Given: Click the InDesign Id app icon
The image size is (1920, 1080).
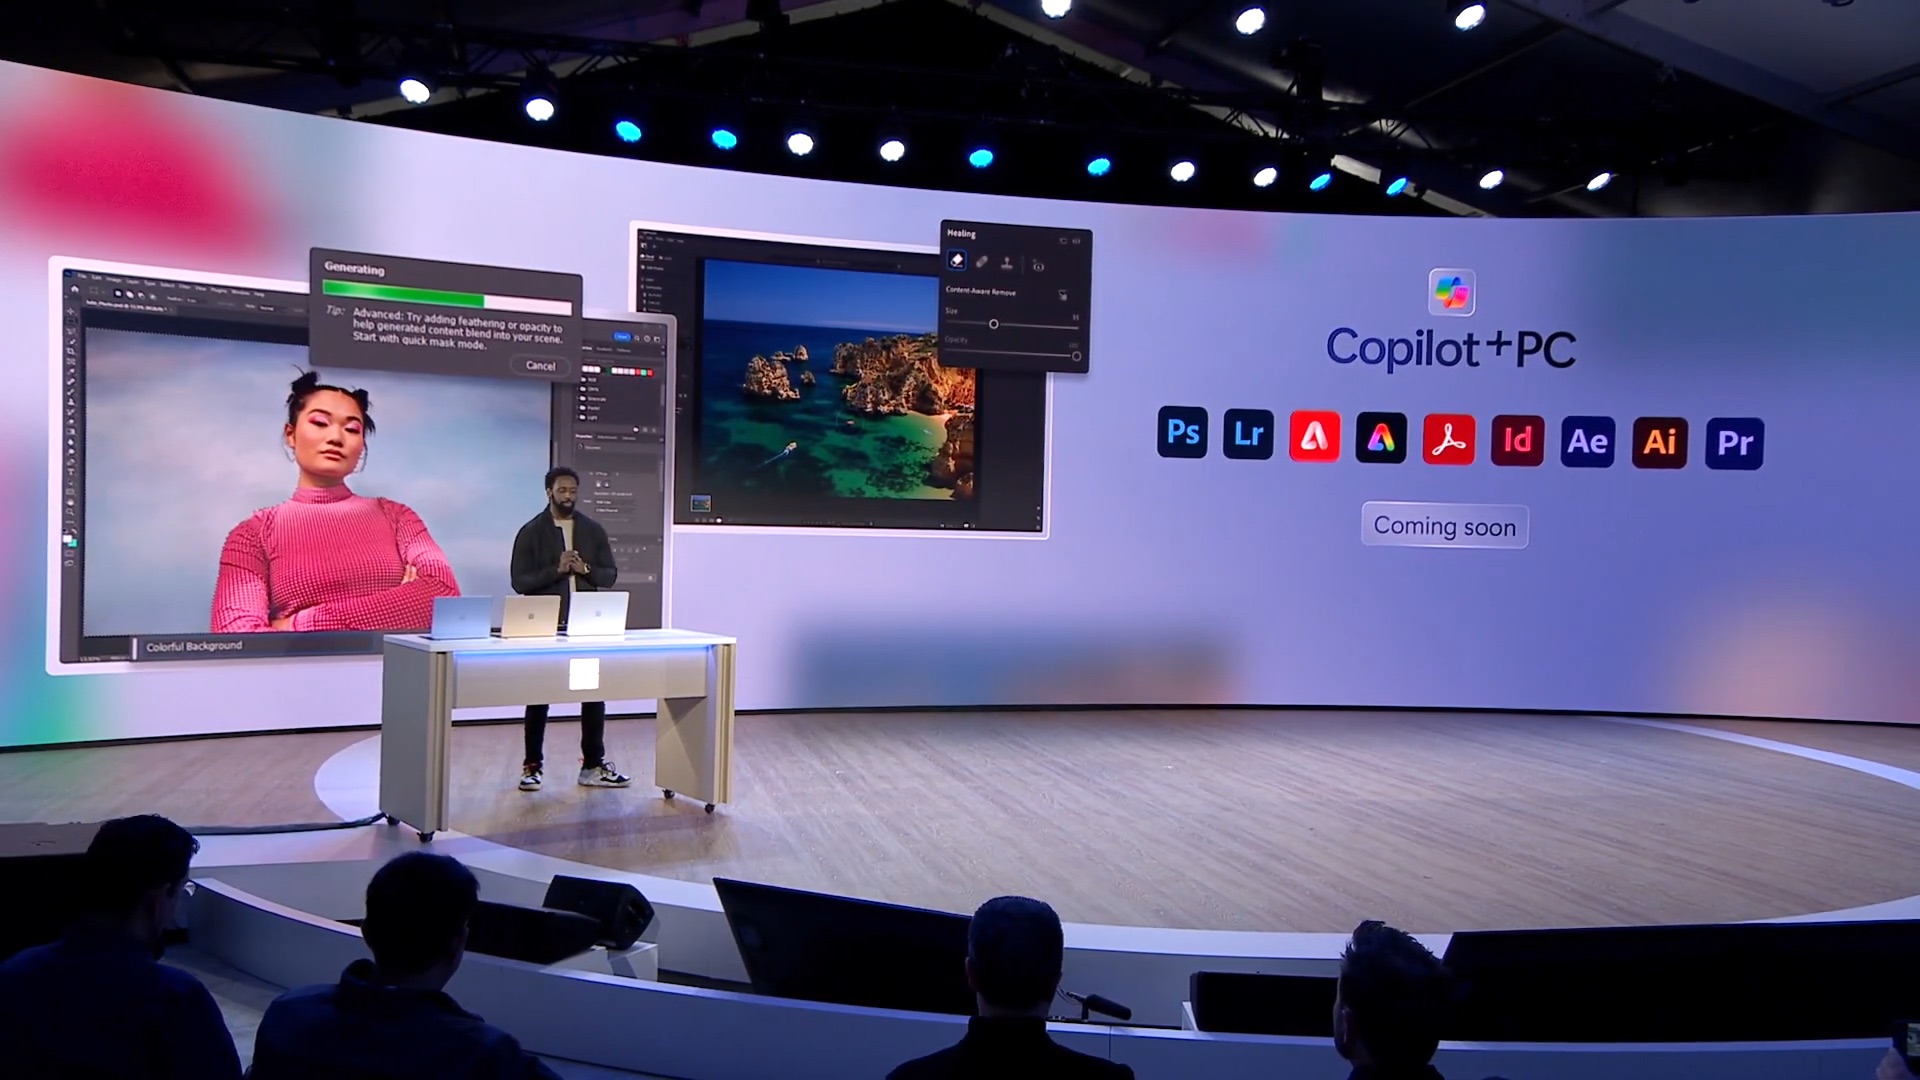Looking at the screenshot, I should pyautogui.click(x=1517, y=440).
